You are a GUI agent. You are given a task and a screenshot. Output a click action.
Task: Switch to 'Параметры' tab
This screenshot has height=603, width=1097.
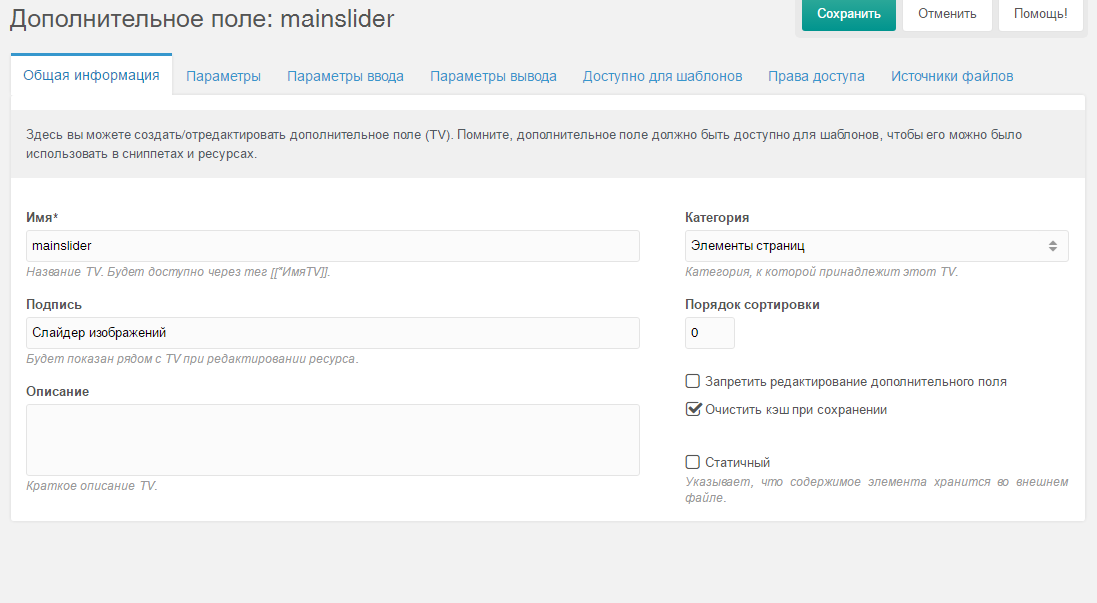coord(223,76)
